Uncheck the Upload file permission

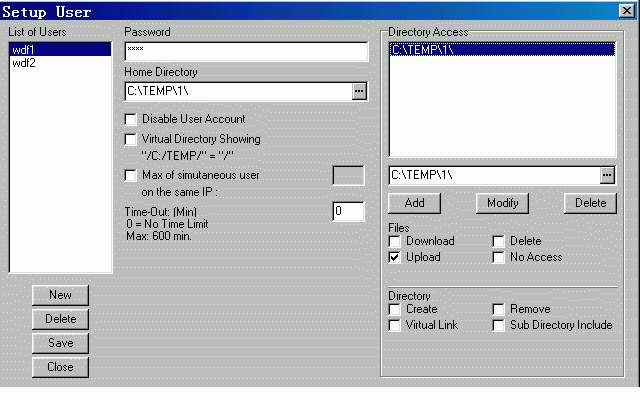click(x=396, y=257)
